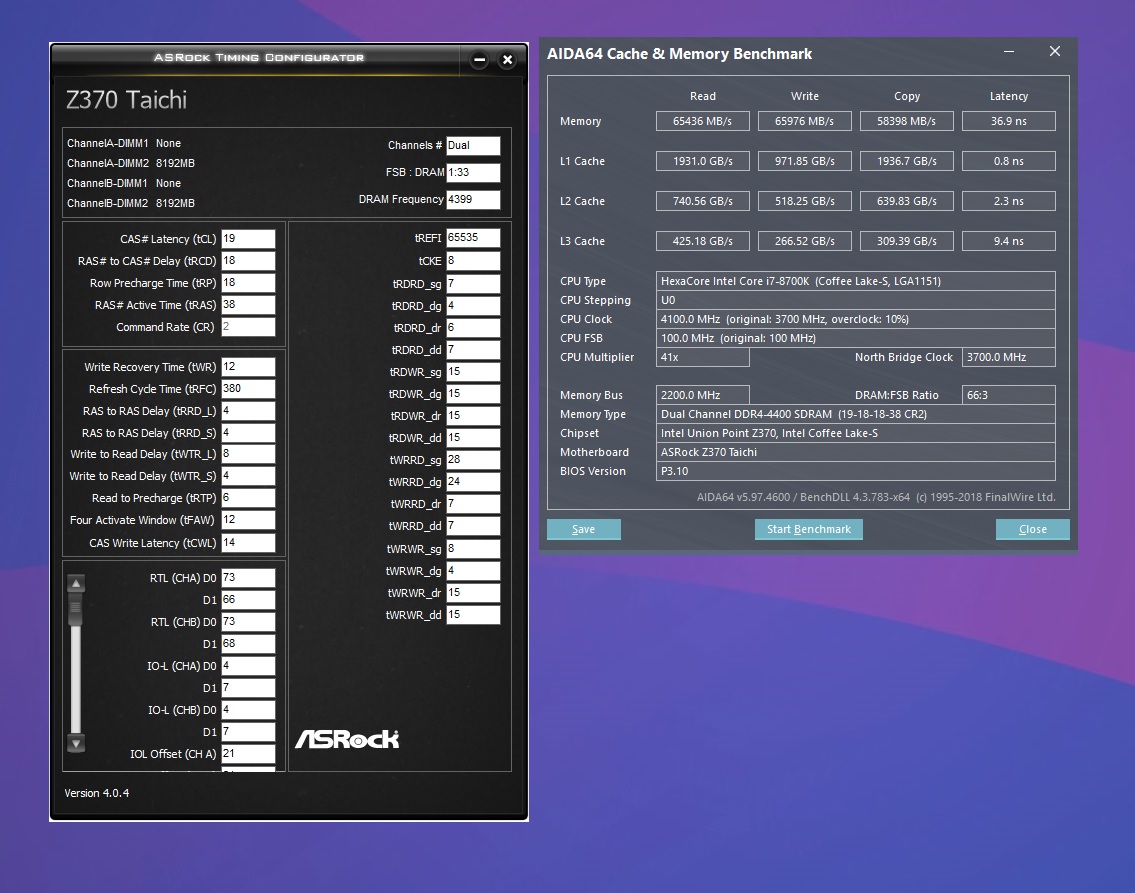Click the Memory Type DDR4-4400 value

click(x=856, y=414)
